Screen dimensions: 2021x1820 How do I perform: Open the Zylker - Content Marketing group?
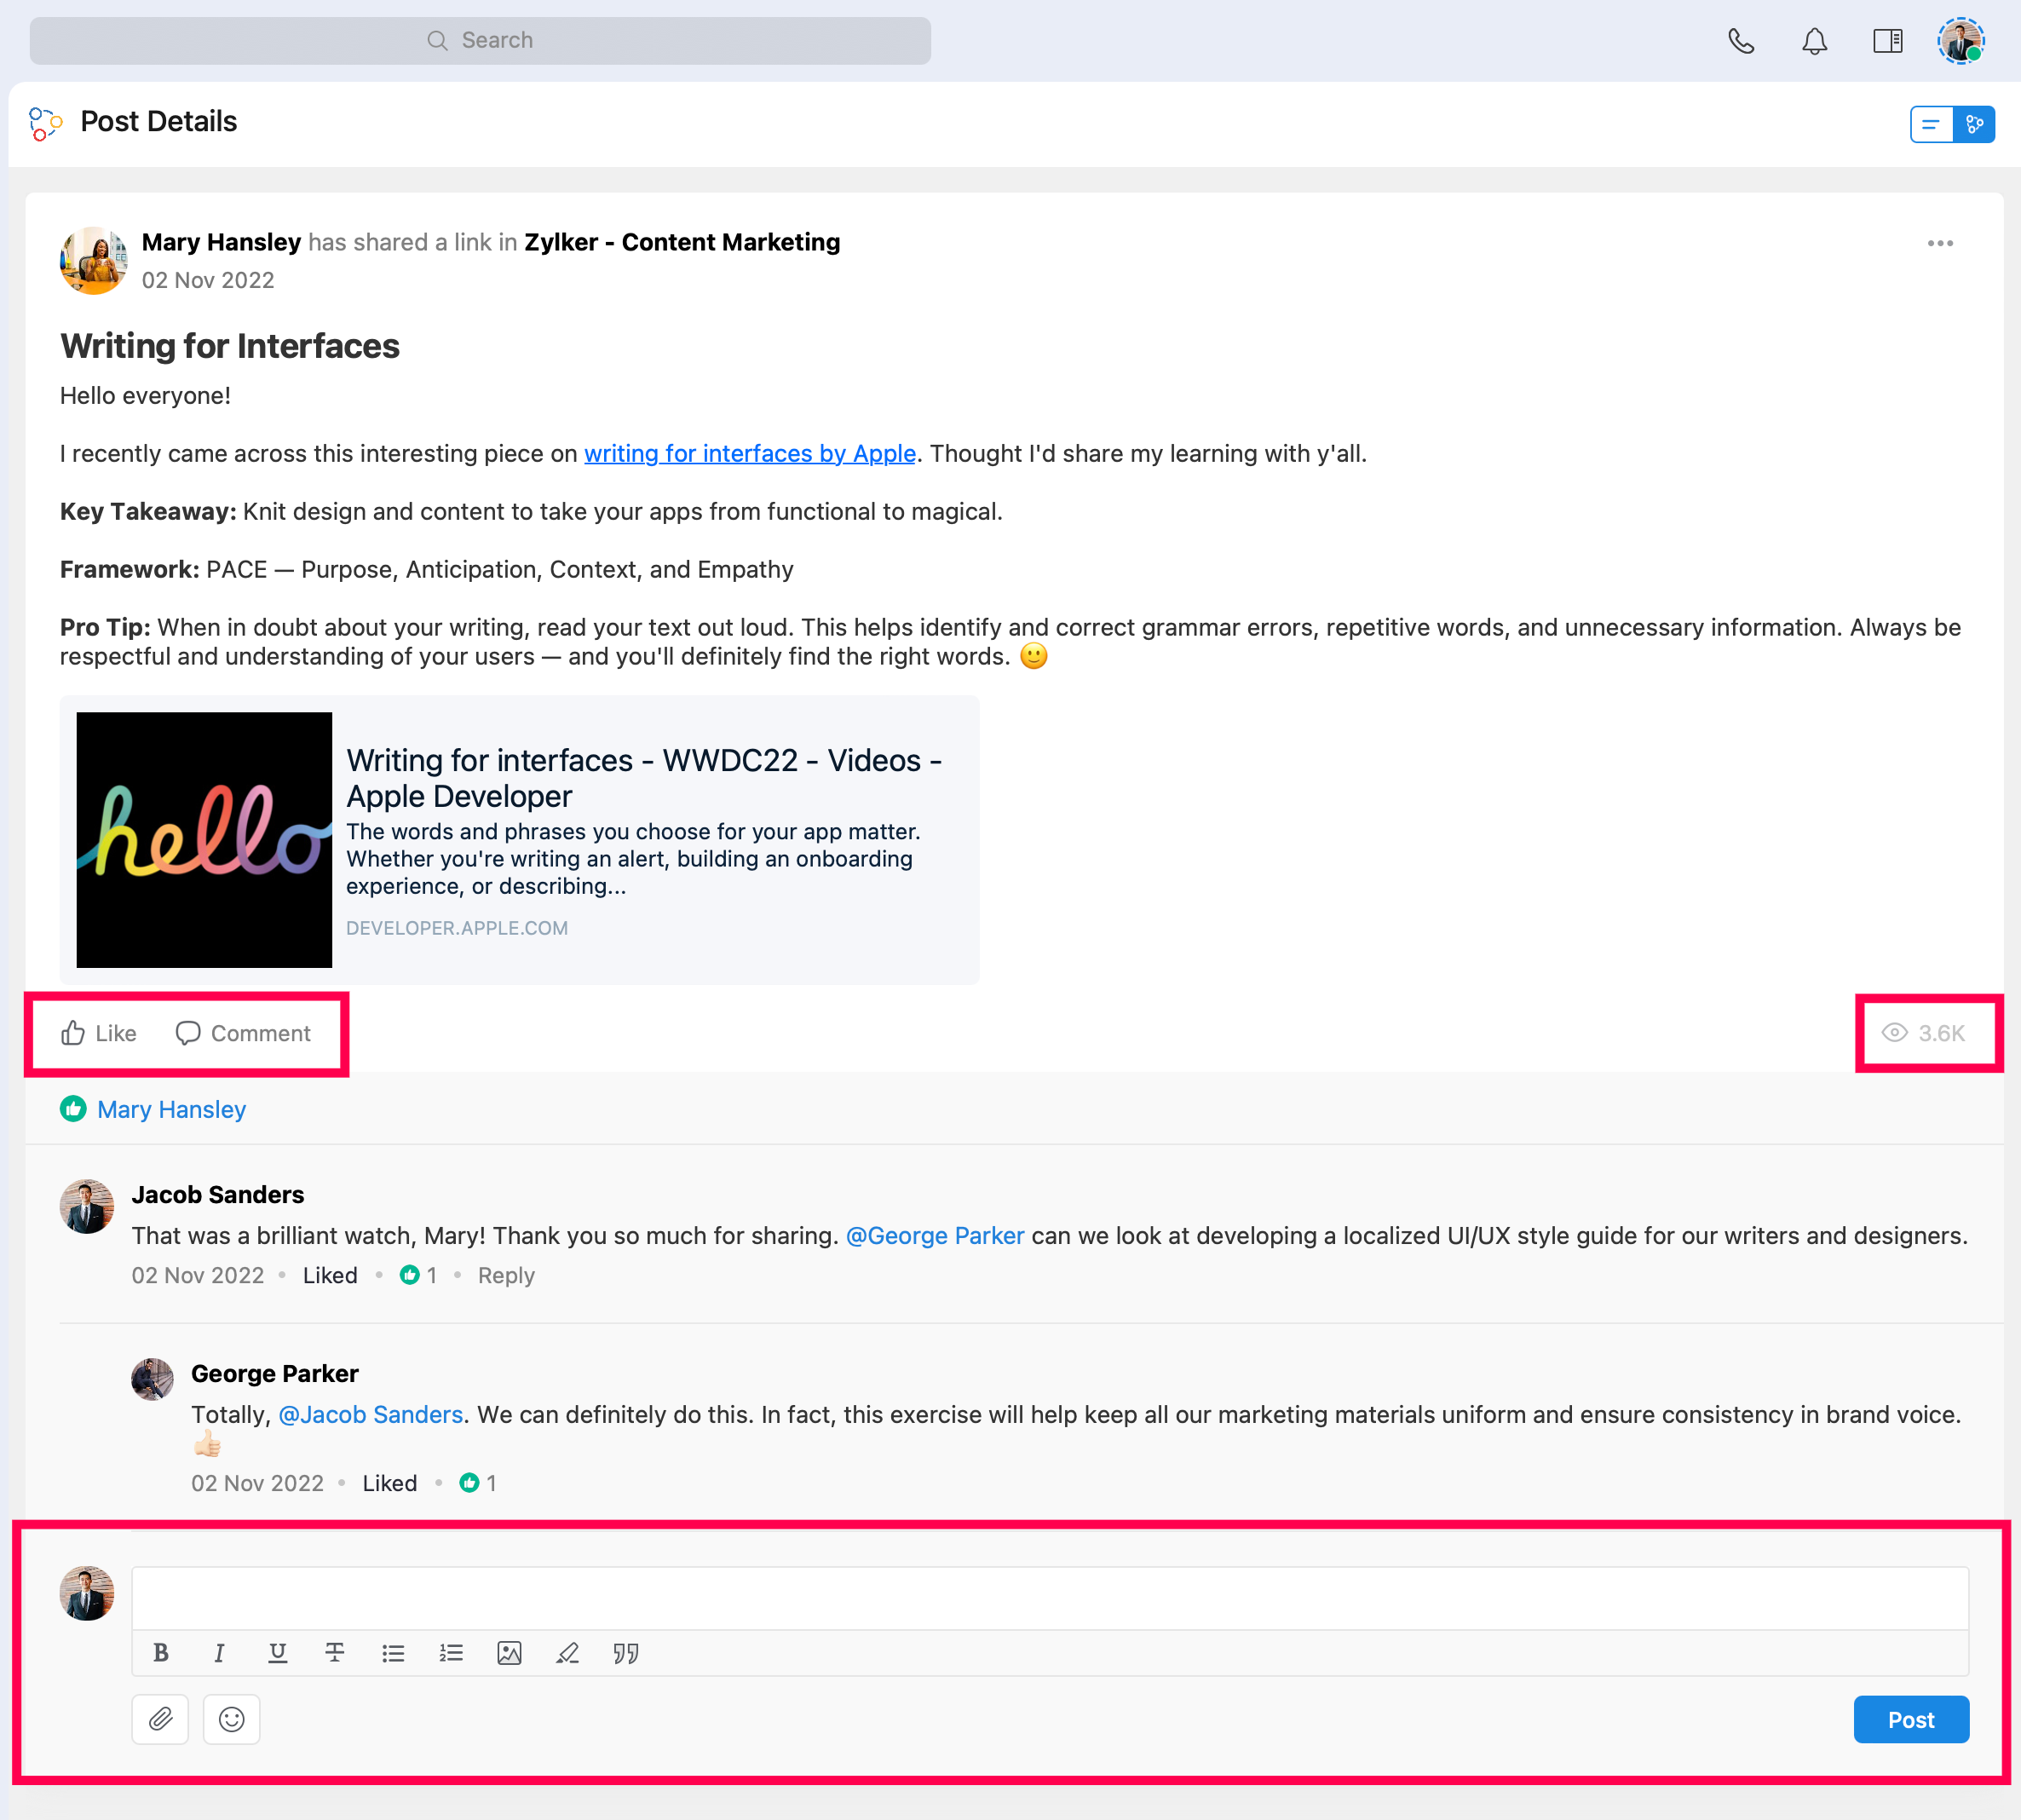(682, 242)
